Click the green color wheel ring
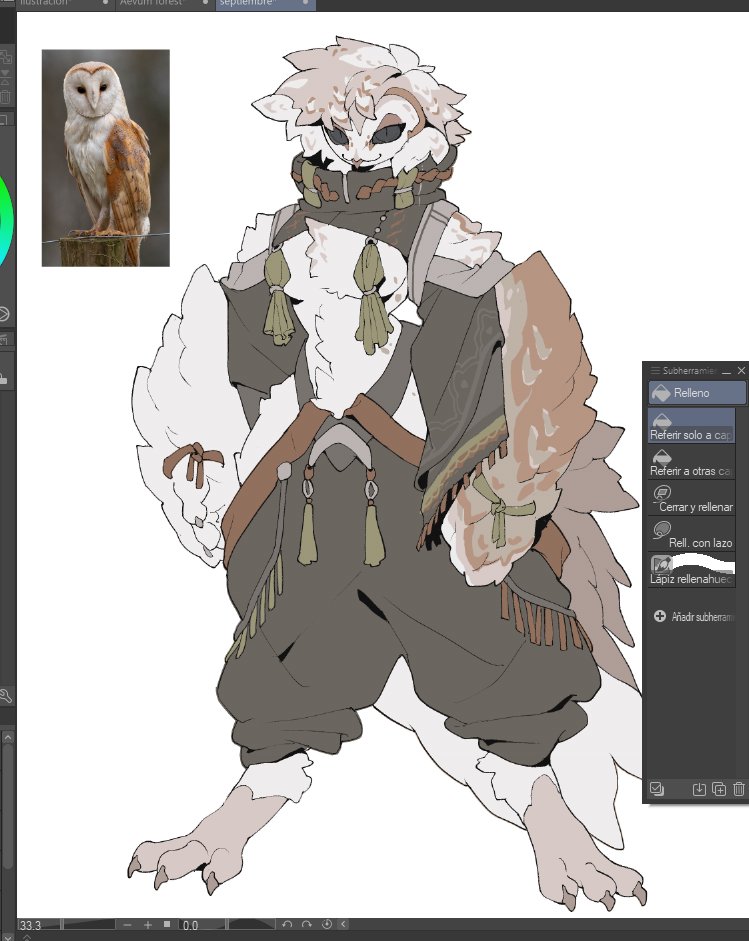 point(6,221)
